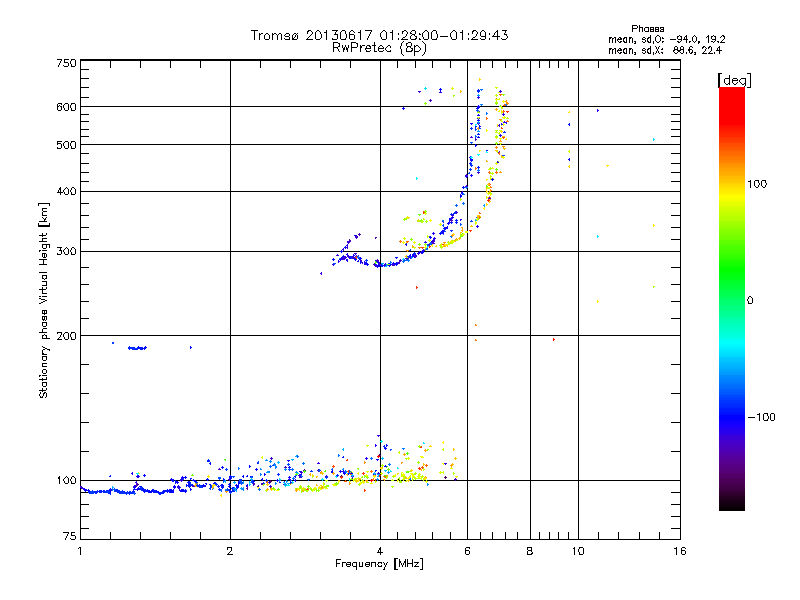The image size is (800, 600).
Task: Click the 4 MHz x-axis tick label
Action: [380, 551]
